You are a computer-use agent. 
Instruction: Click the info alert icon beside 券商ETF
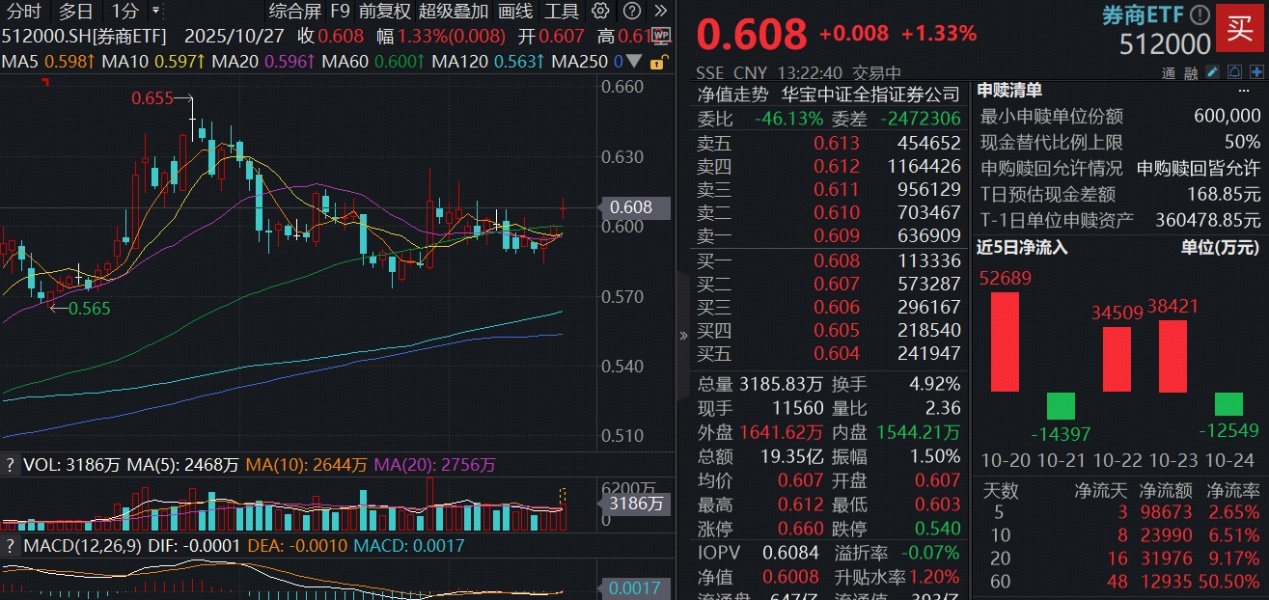pos(1200,14)
